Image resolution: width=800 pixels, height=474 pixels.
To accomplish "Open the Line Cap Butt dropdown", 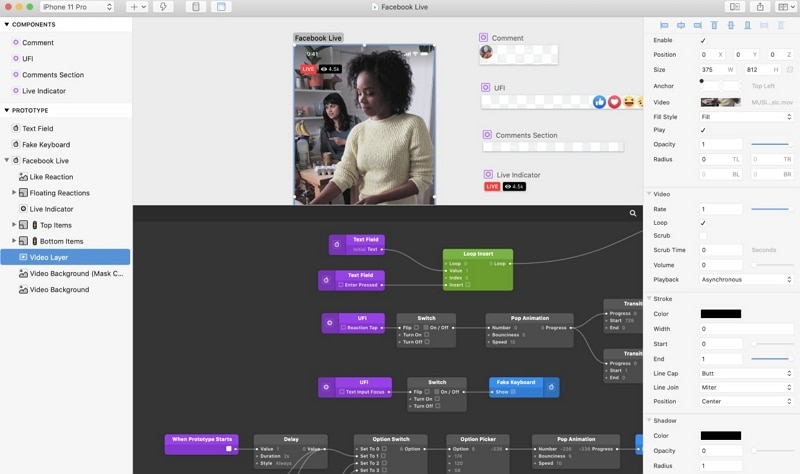I will click(746, 373).
